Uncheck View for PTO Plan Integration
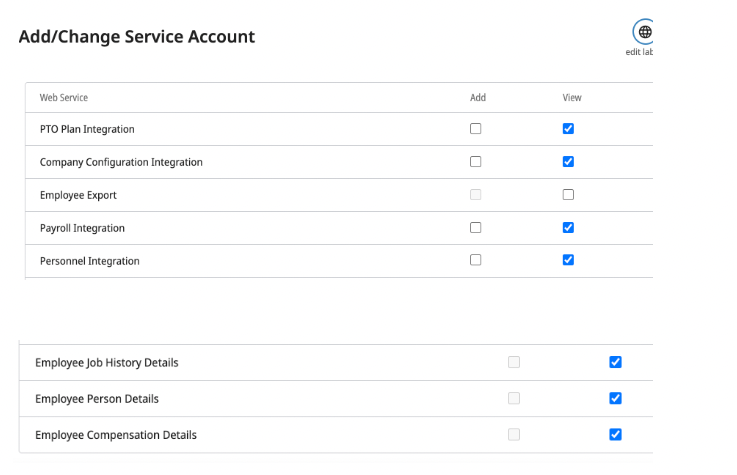This screenshot has width=737, height=475. click(568, 129)
